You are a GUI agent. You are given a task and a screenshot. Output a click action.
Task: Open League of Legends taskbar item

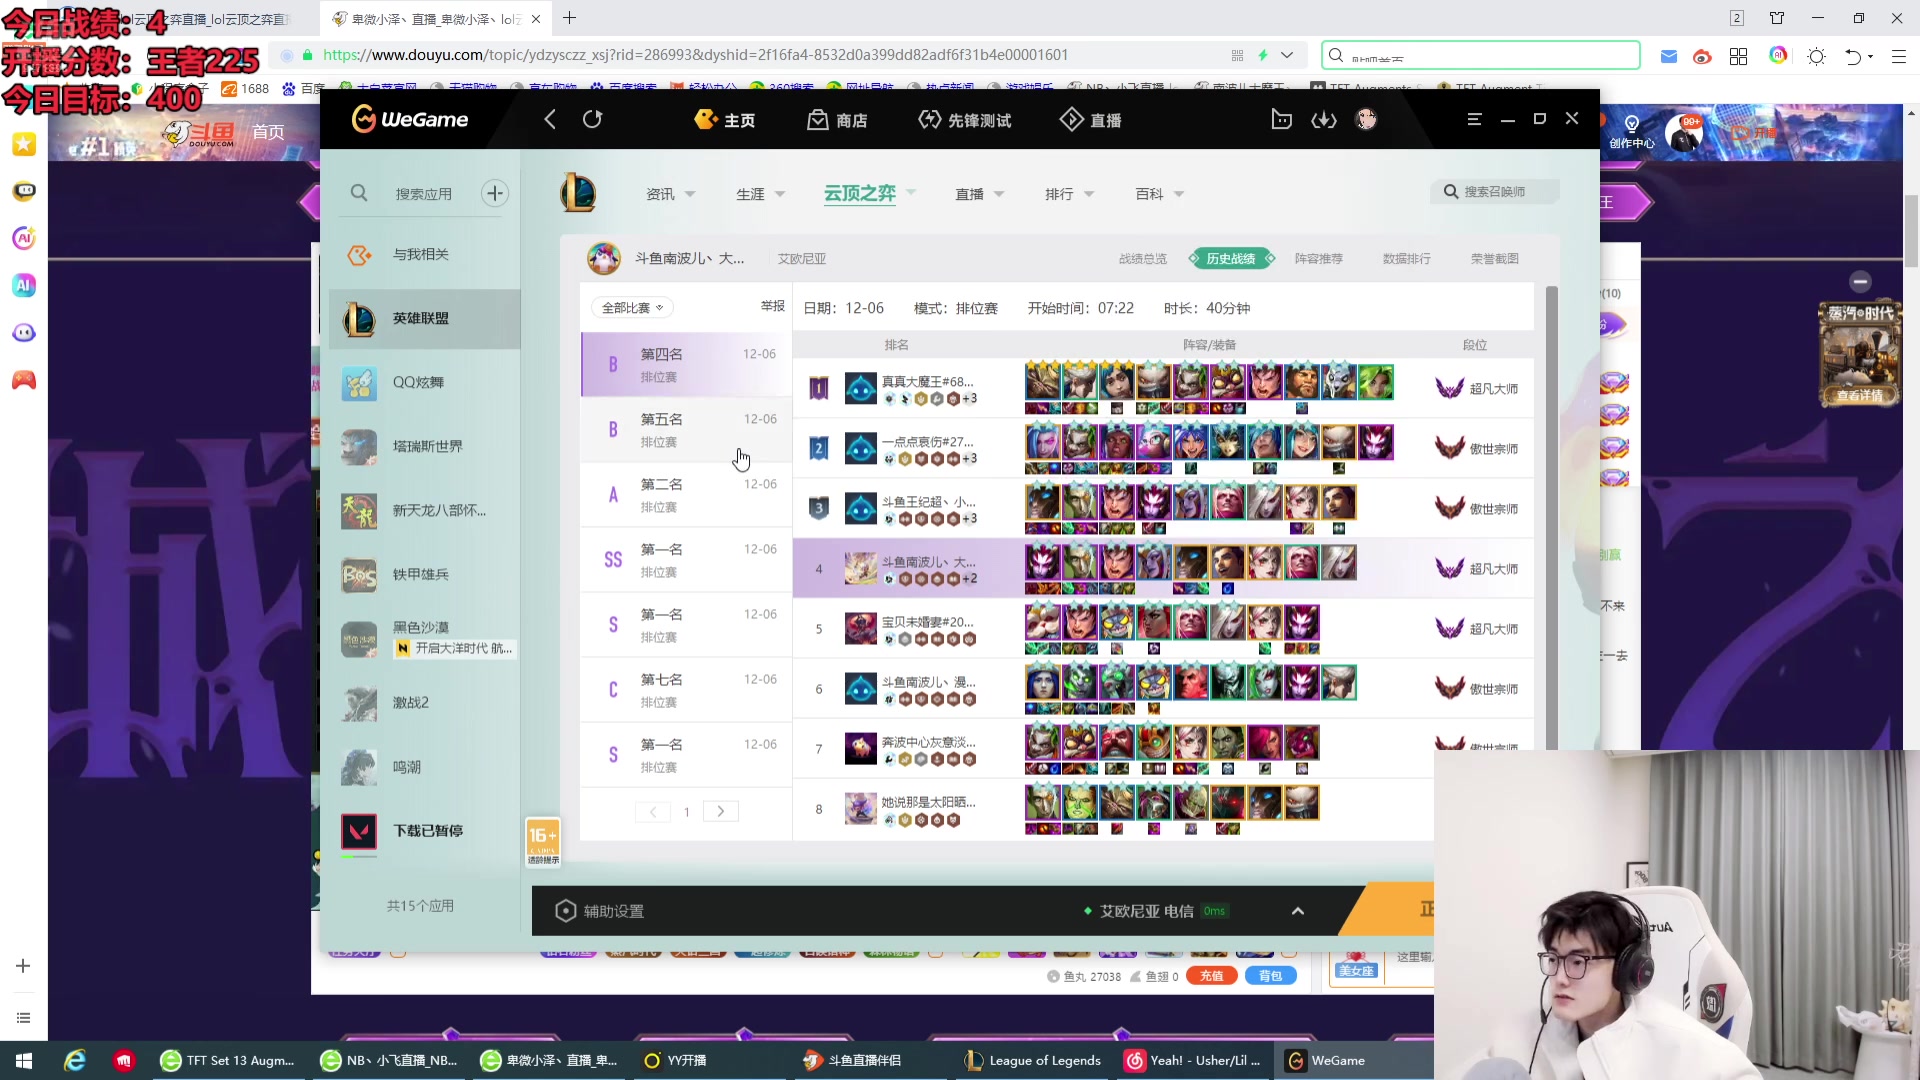pos(1032,1060)
